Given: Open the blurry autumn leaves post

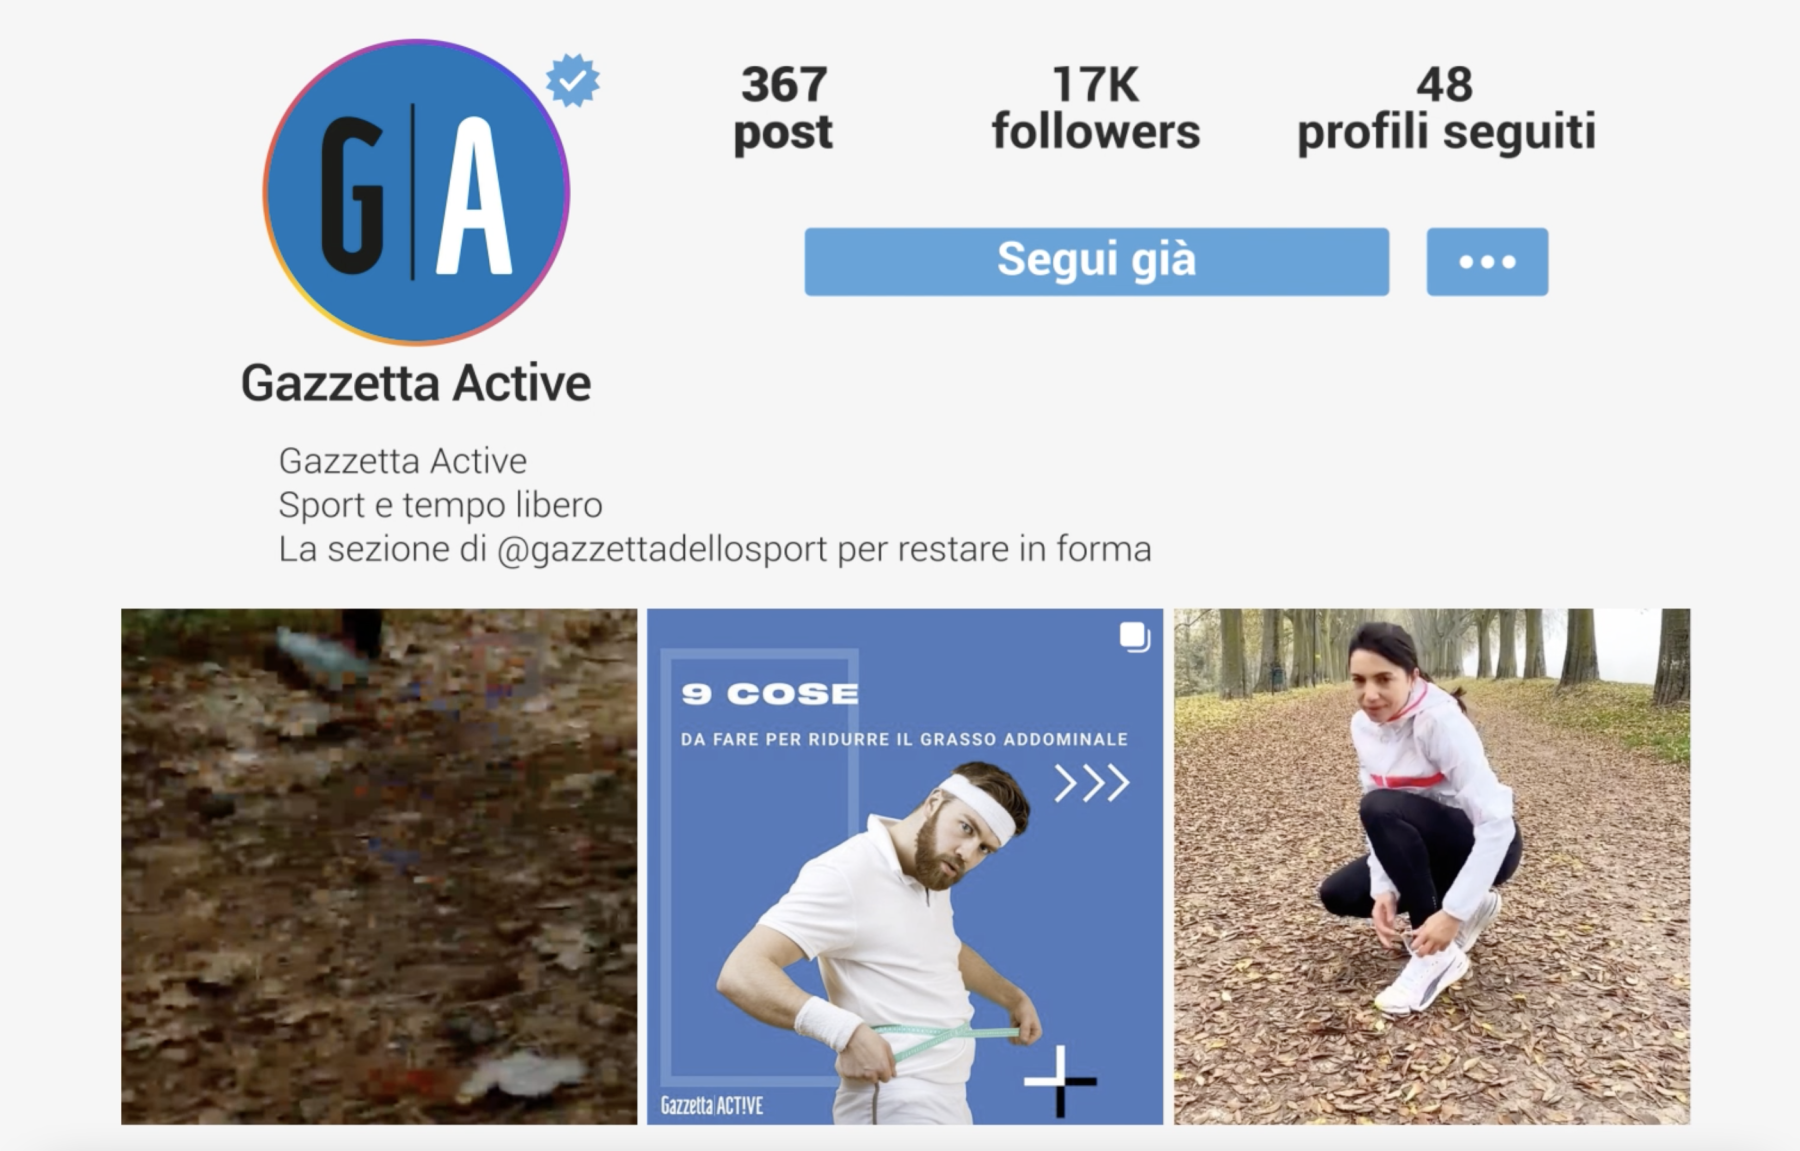Looking at the screenshot, I should click(x=379, y=866).
